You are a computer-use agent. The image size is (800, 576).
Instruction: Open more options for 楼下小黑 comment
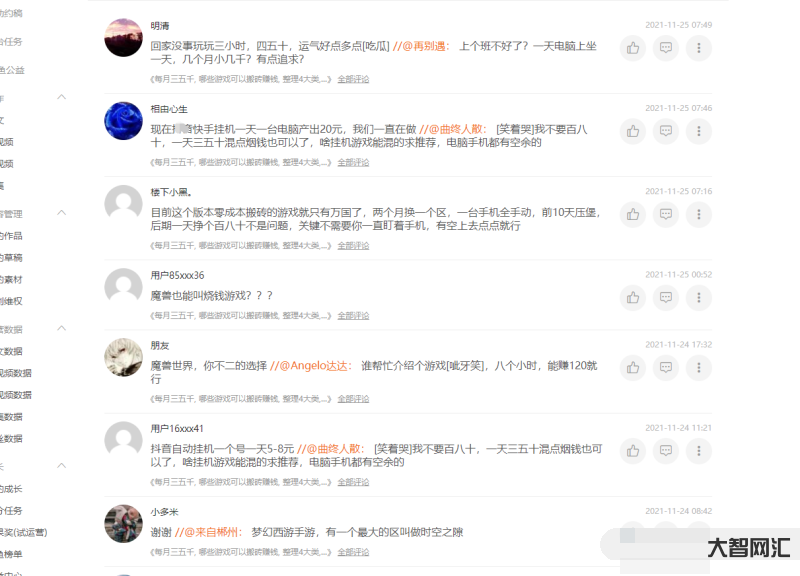point(699,214)
